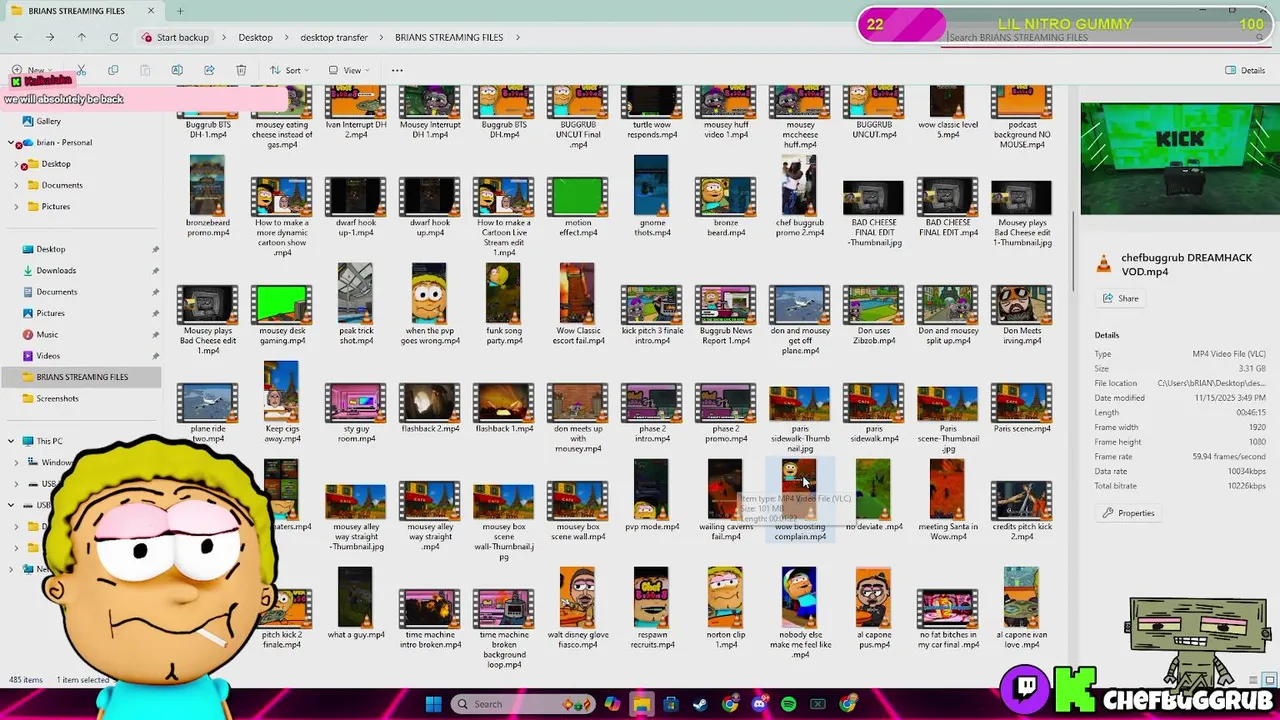Click BRIANS STREAMING FILES breadcrumb

449,37
